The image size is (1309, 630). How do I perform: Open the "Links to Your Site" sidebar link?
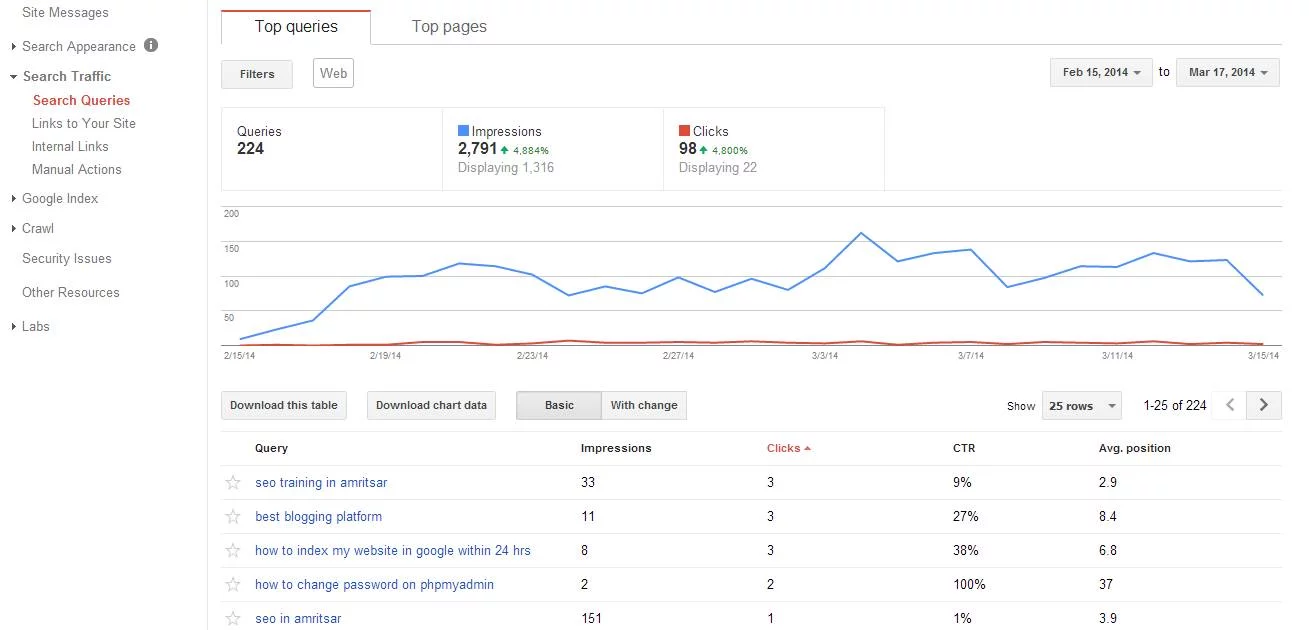pos(83,123)
